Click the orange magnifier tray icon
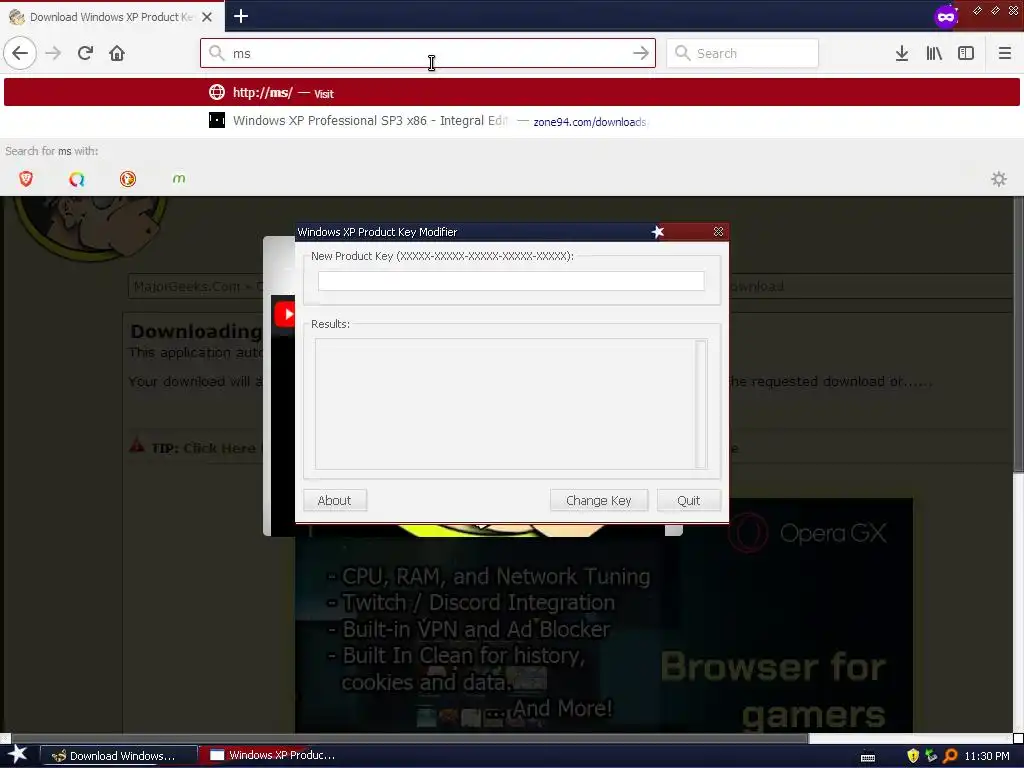The width and height of the screenshot is (1024, 768). [x=950, y=756]
